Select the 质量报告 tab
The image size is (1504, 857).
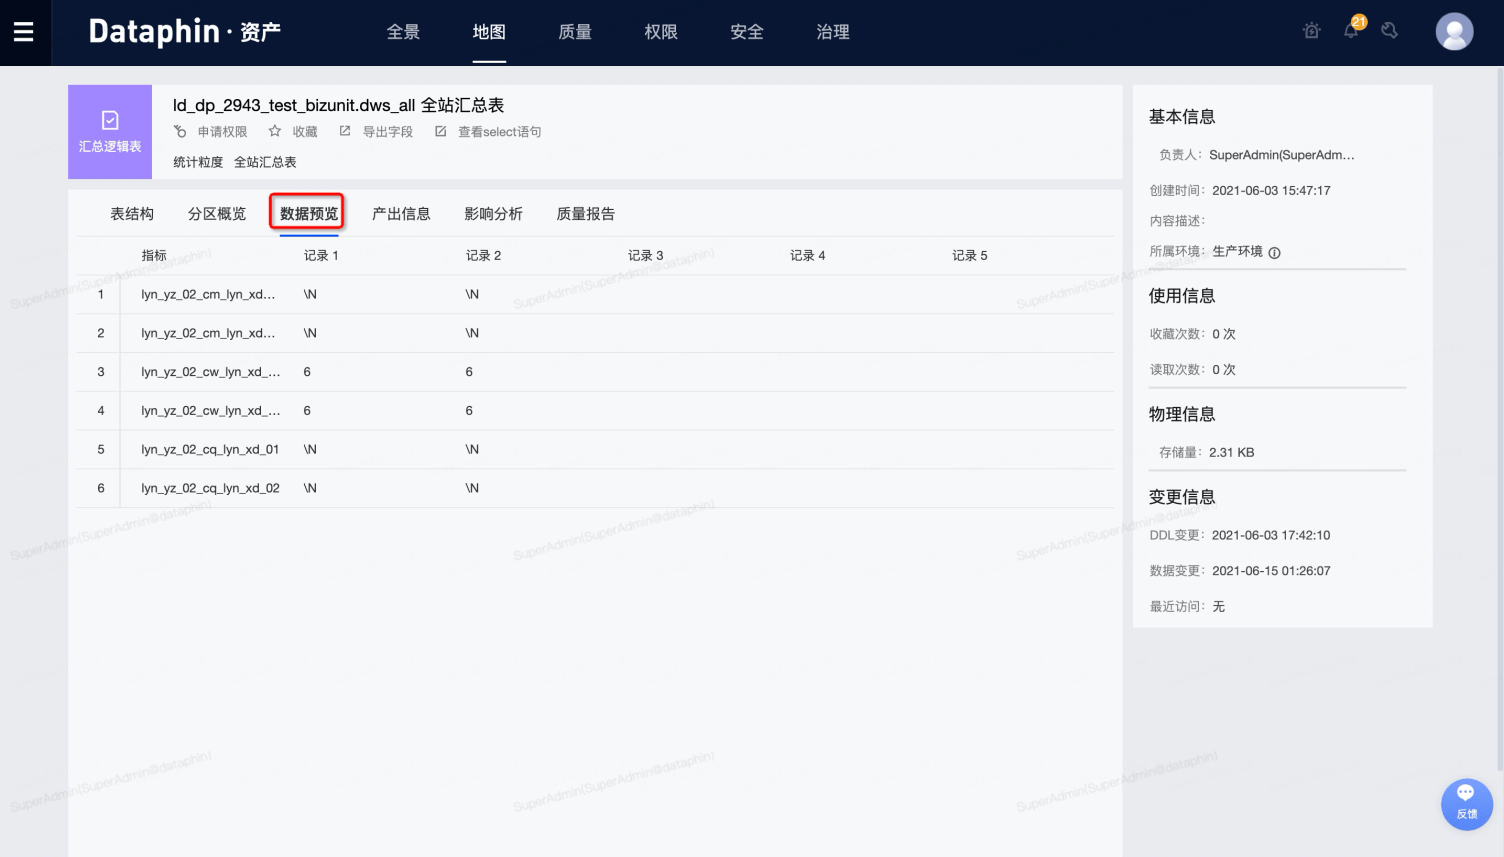click(586, 214)
